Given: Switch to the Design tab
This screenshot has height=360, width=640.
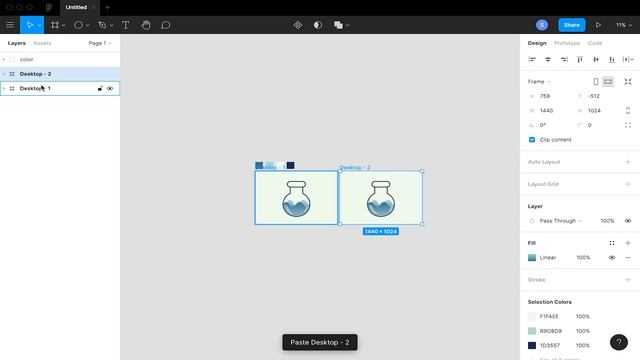Looking at the screenshot, I should coord(537,43).
